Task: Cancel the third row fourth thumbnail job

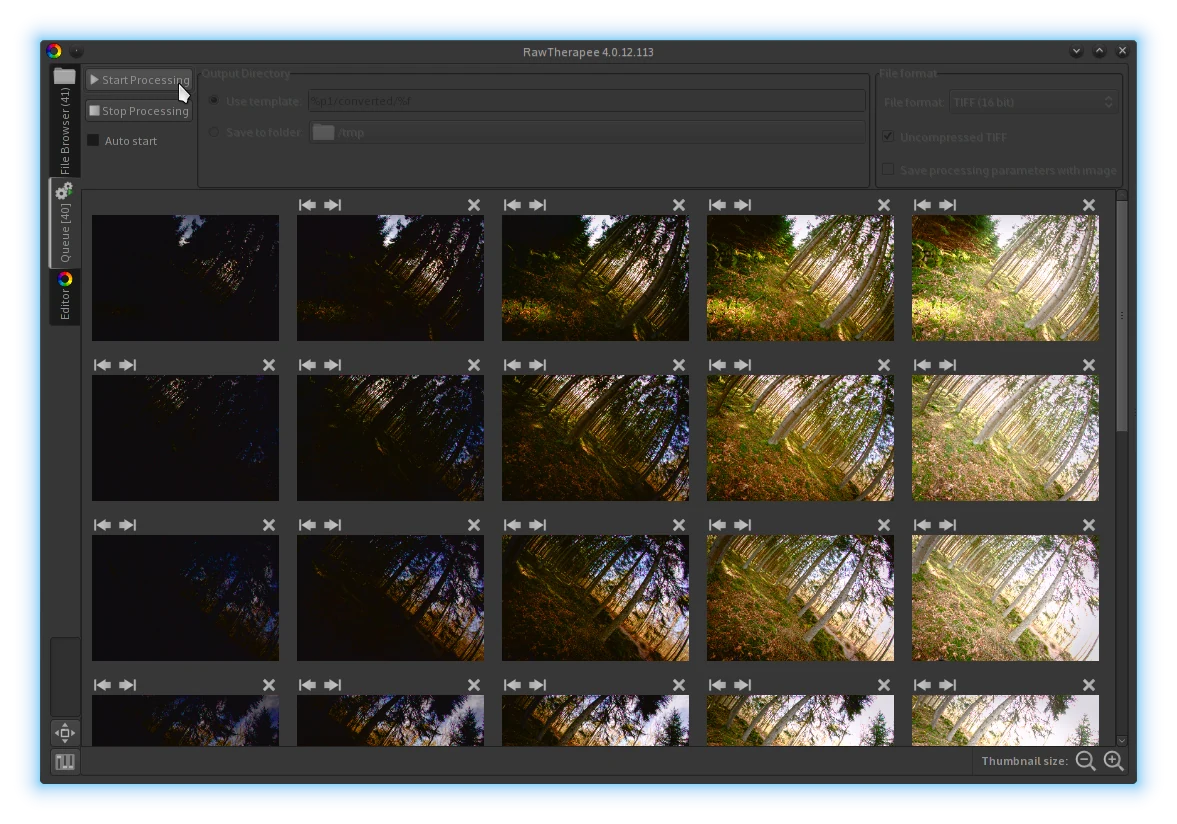Action: tap(884, 525)
